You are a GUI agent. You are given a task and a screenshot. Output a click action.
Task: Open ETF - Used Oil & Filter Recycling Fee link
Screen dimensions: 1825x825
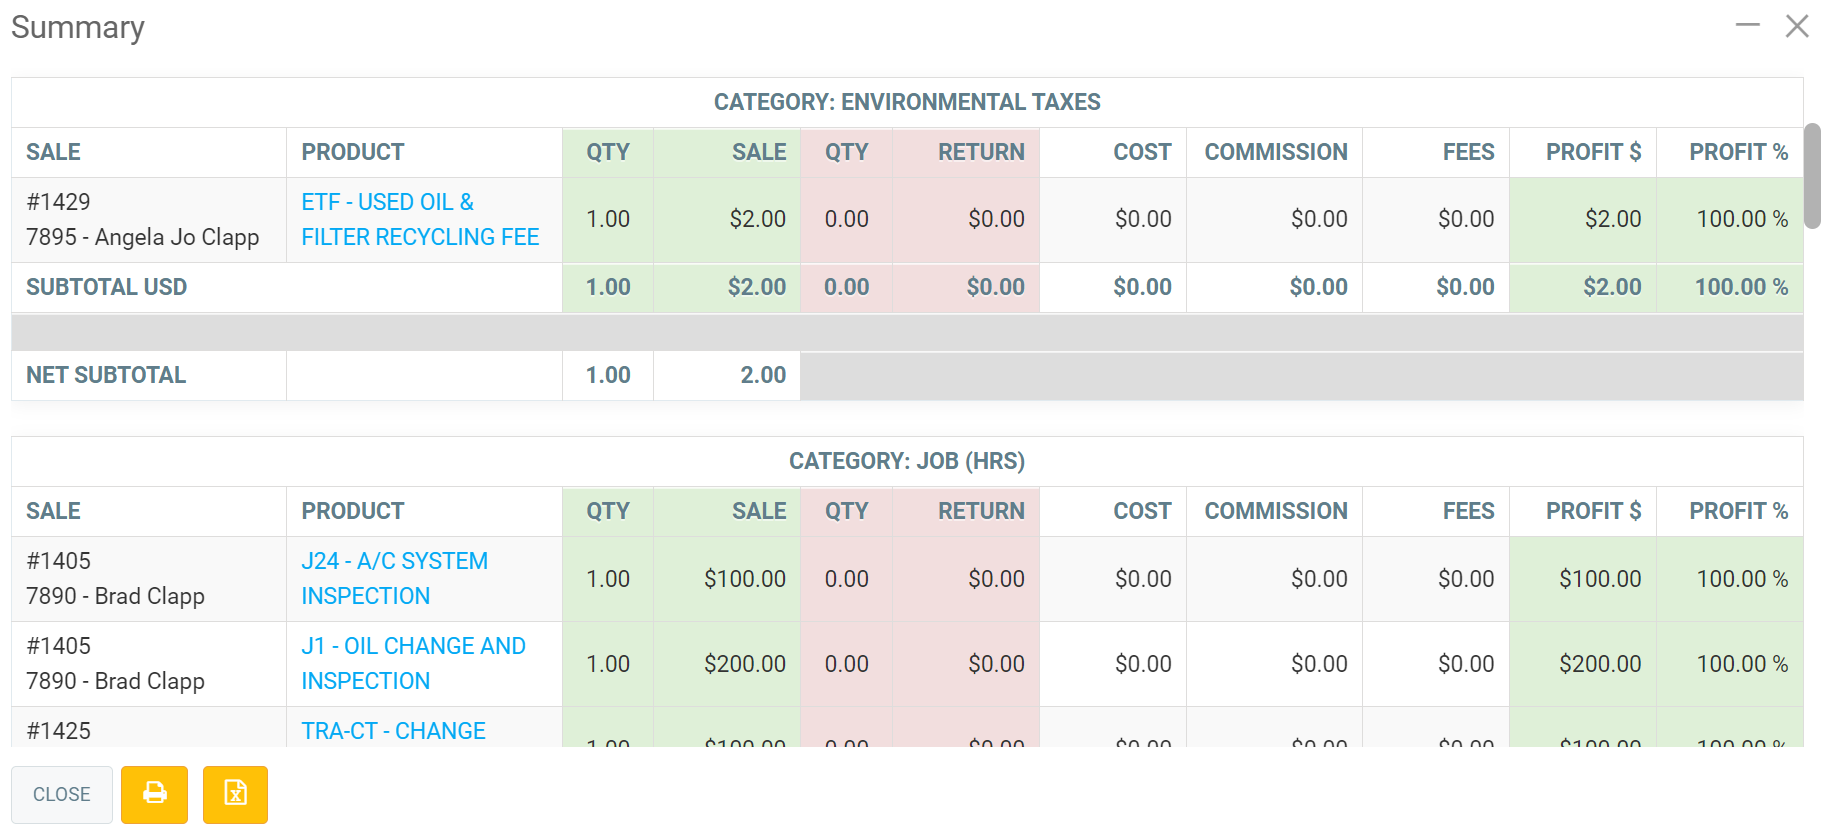[419, 219]
